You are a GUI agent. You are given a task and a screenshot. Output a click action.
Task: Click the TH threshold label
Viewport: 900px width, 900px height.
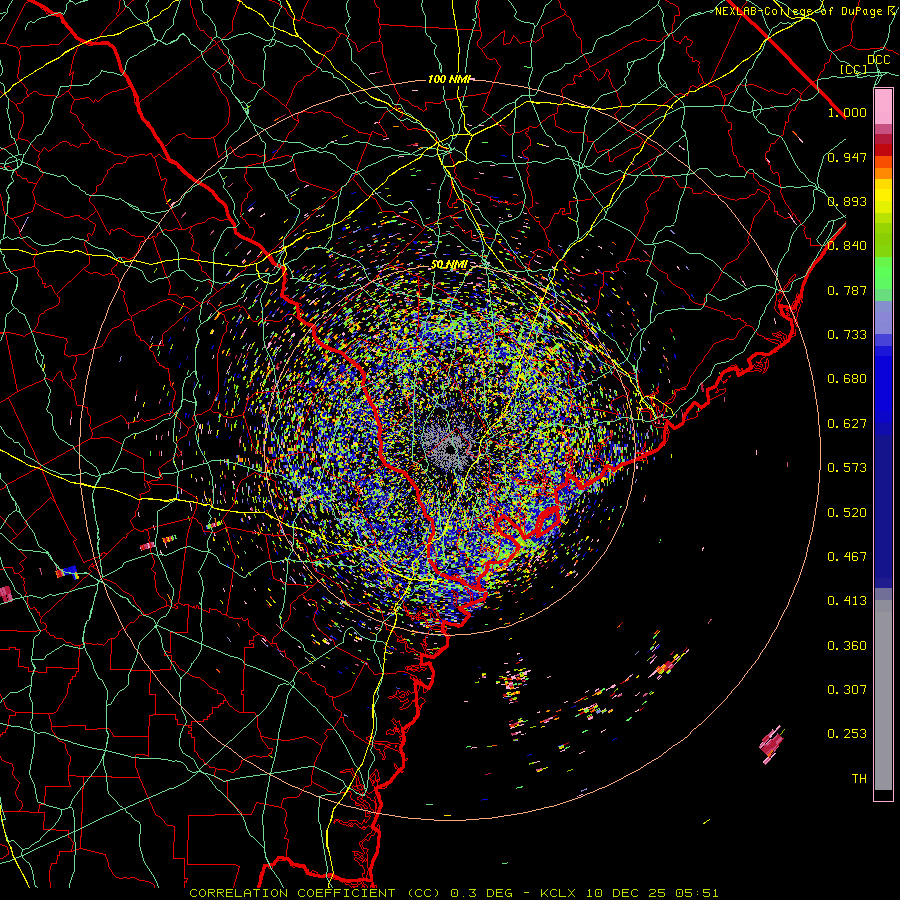[x=859, y=779]
